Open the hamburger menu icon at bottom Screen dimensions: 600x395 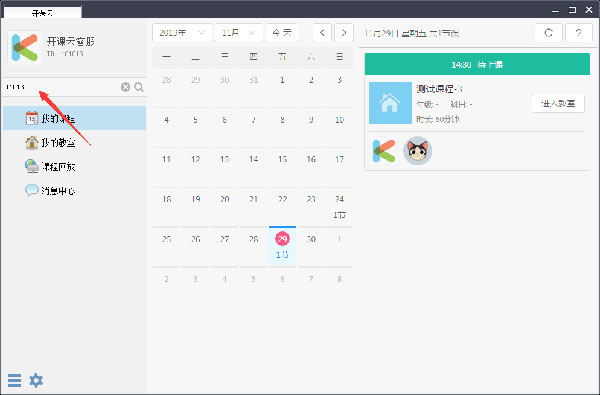pyautogui.click(x=15, y=380)
